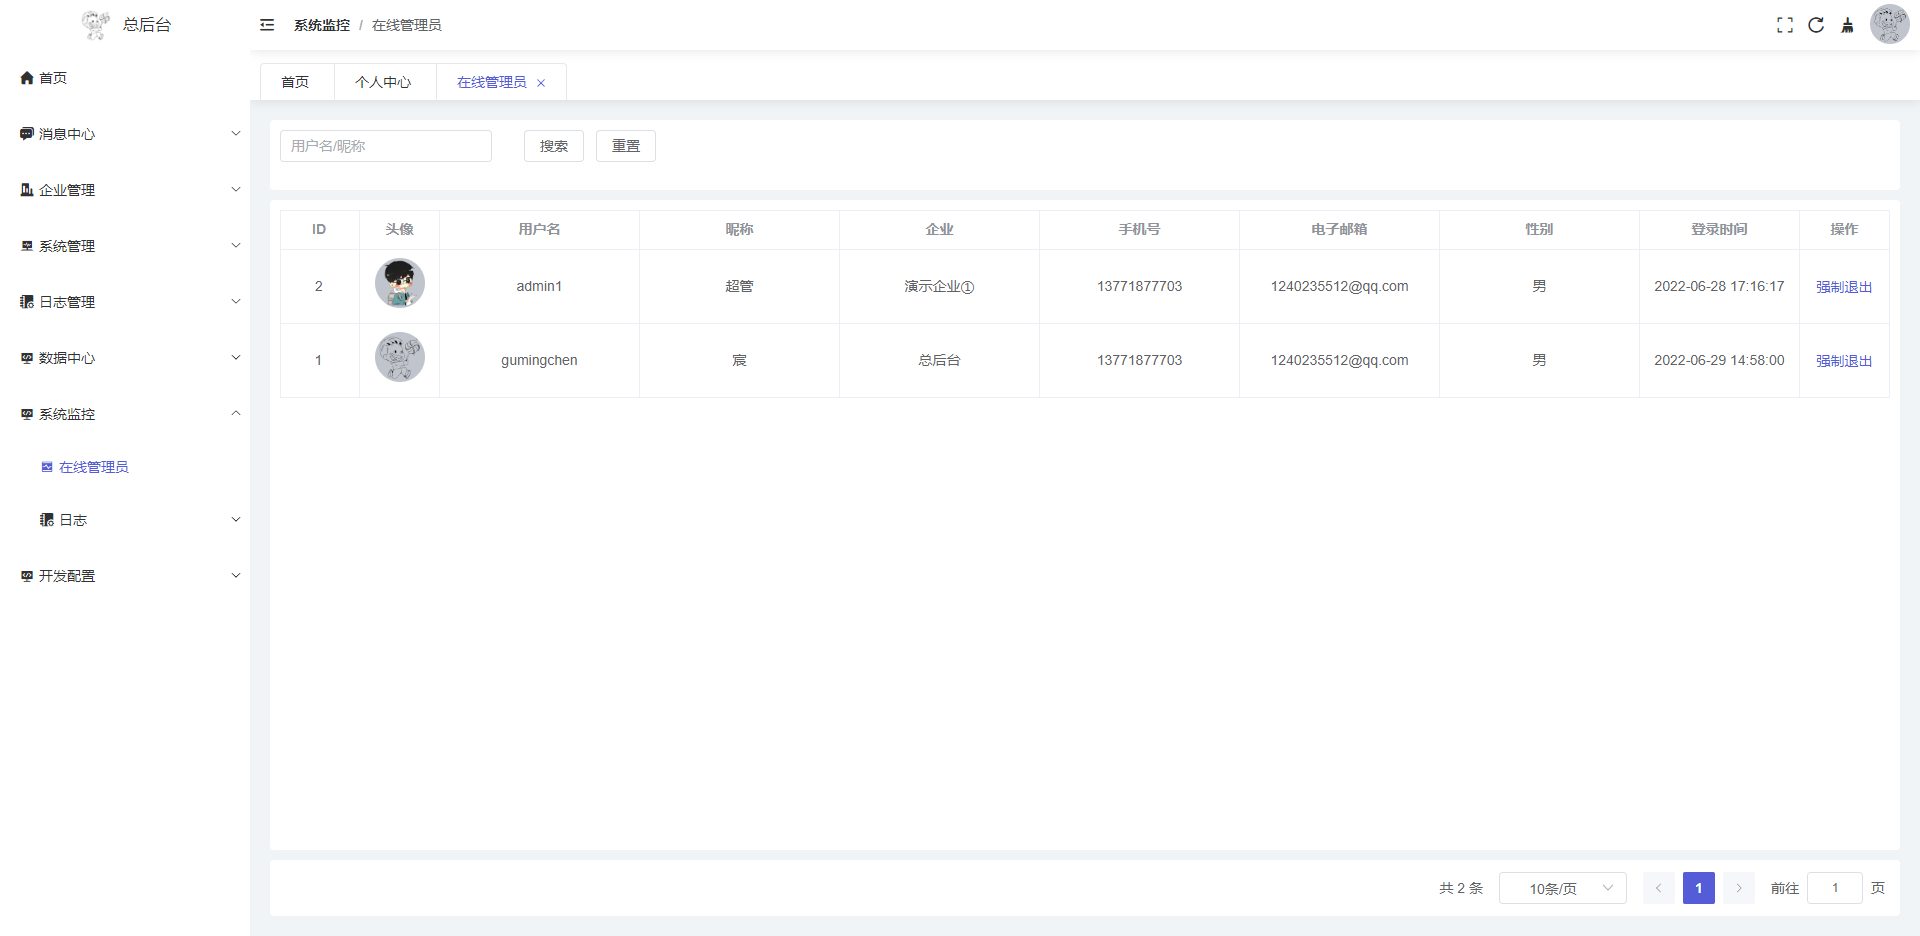
Task: Click the next page arrow
Action: (x=1739, y=888)
